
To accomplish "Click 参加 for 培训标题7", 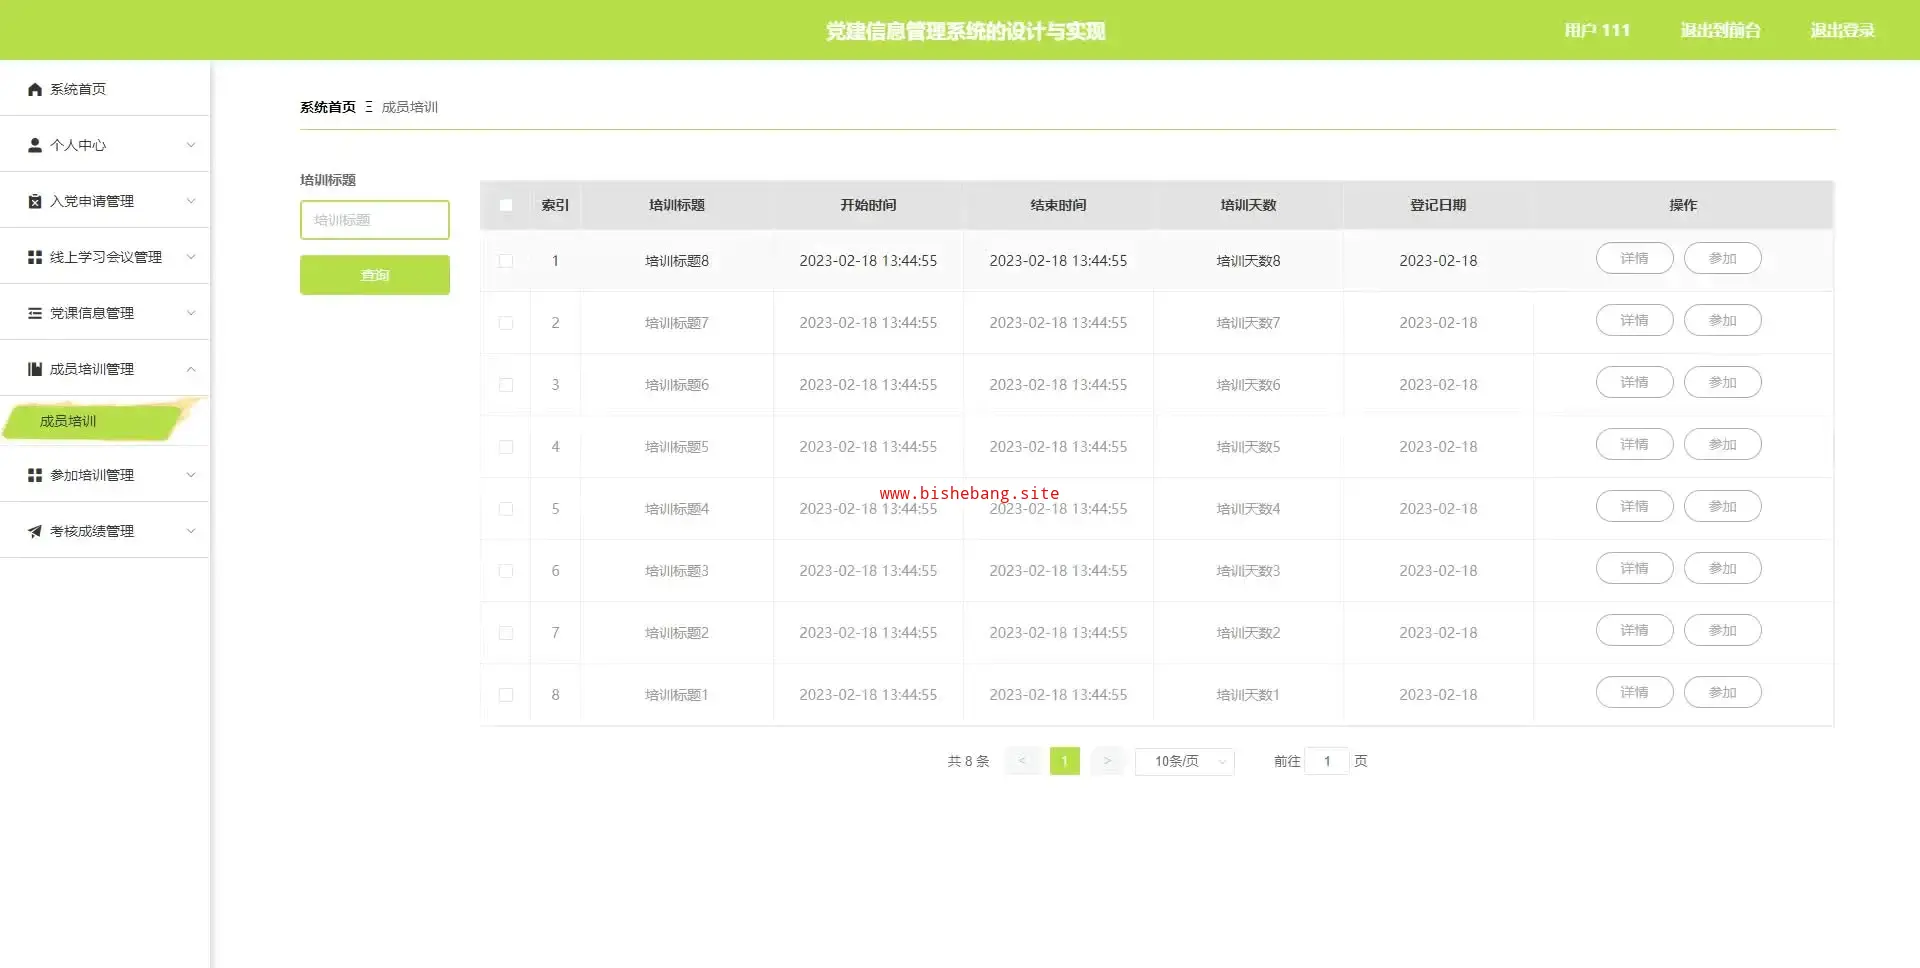I will [x=1722, y=320].
